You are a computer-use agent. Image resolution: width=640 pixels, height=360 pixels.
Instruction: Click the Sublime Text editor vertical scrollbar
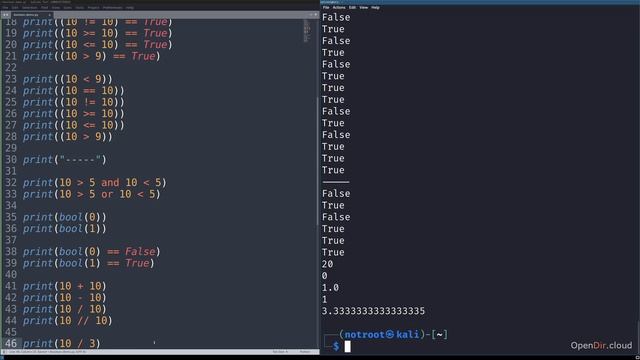coord(317,161)
